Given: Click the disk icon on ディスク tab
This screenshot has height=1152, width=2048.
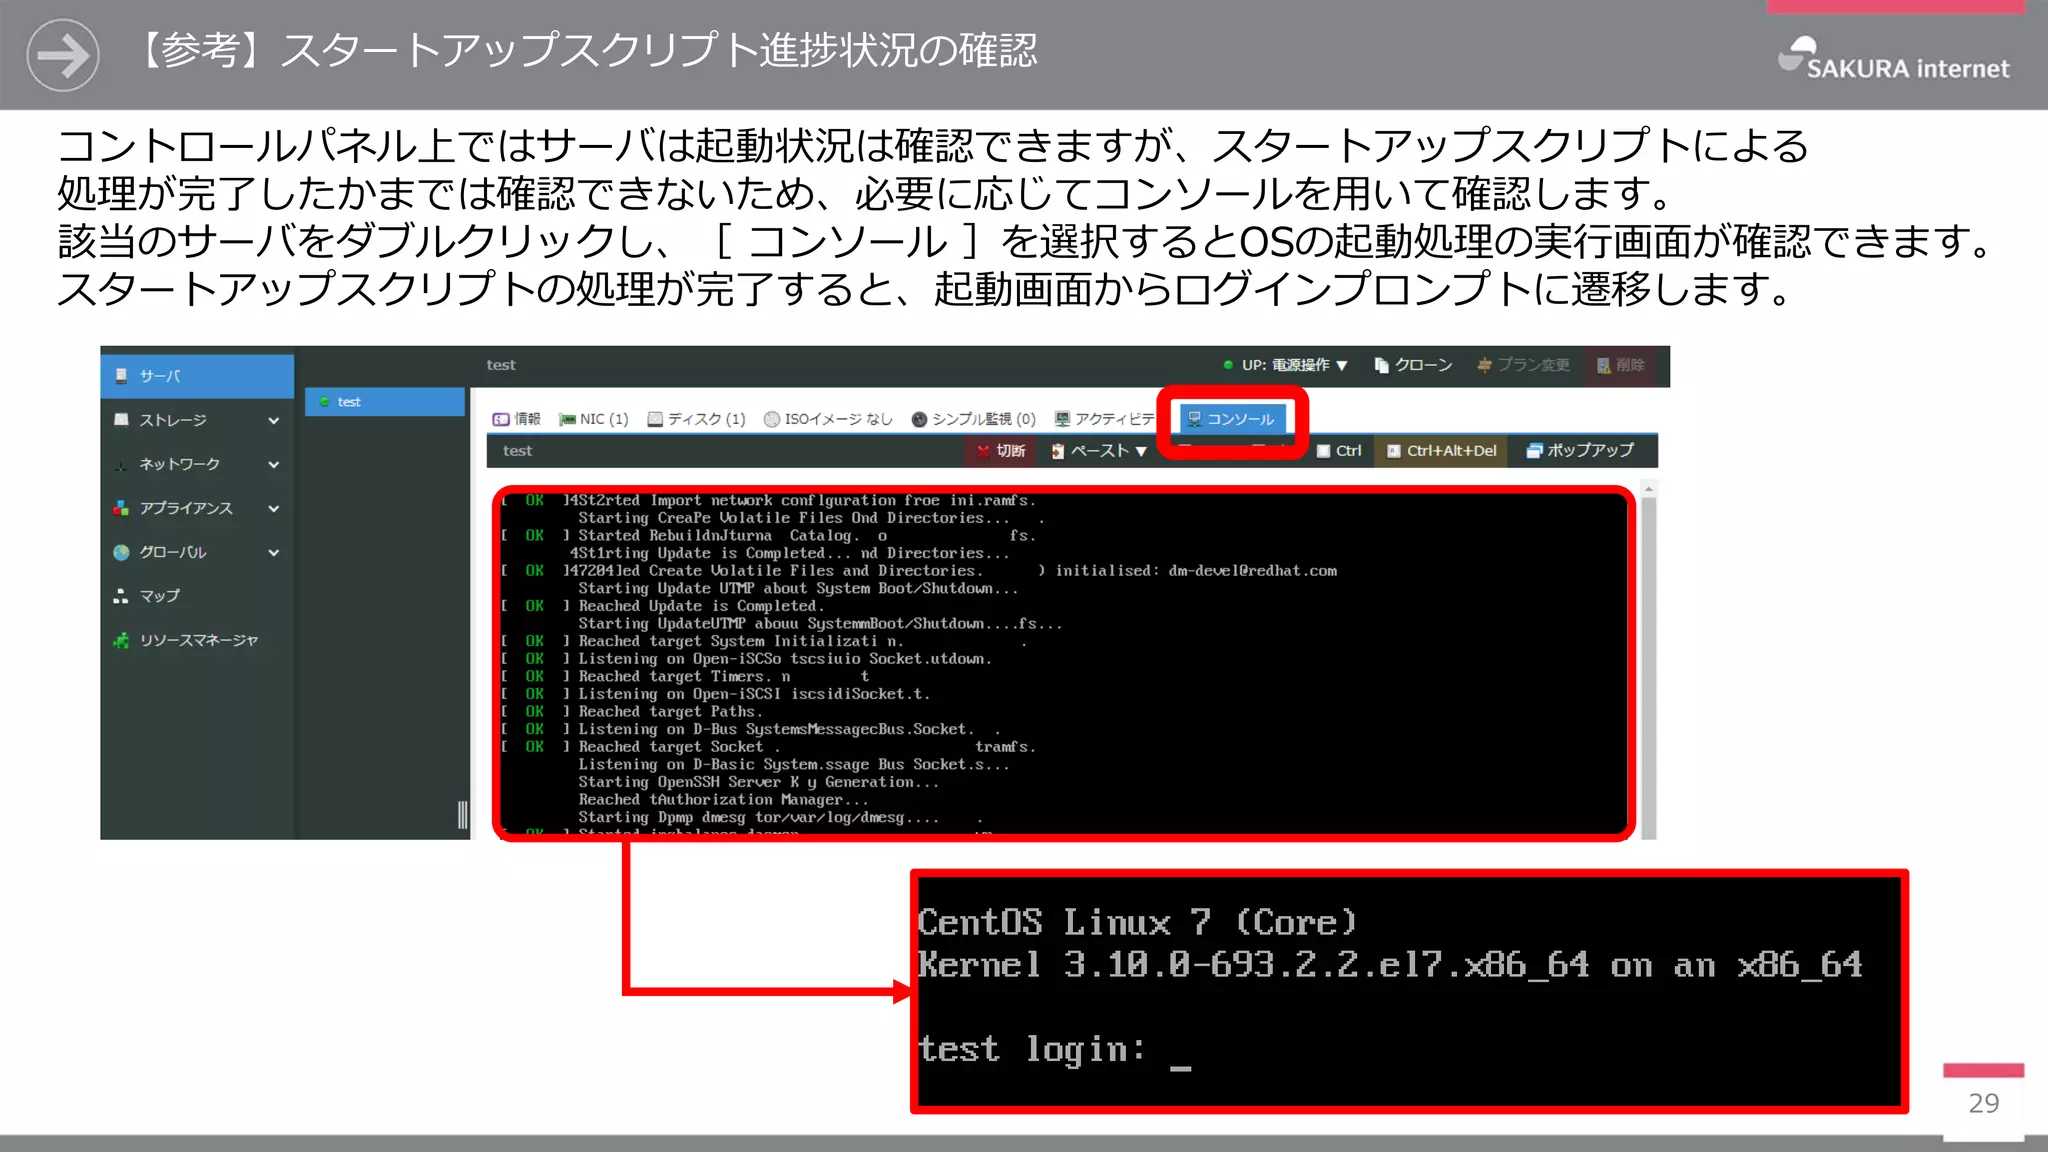Looking at the screenshot, I should click(x=655, y=419).
